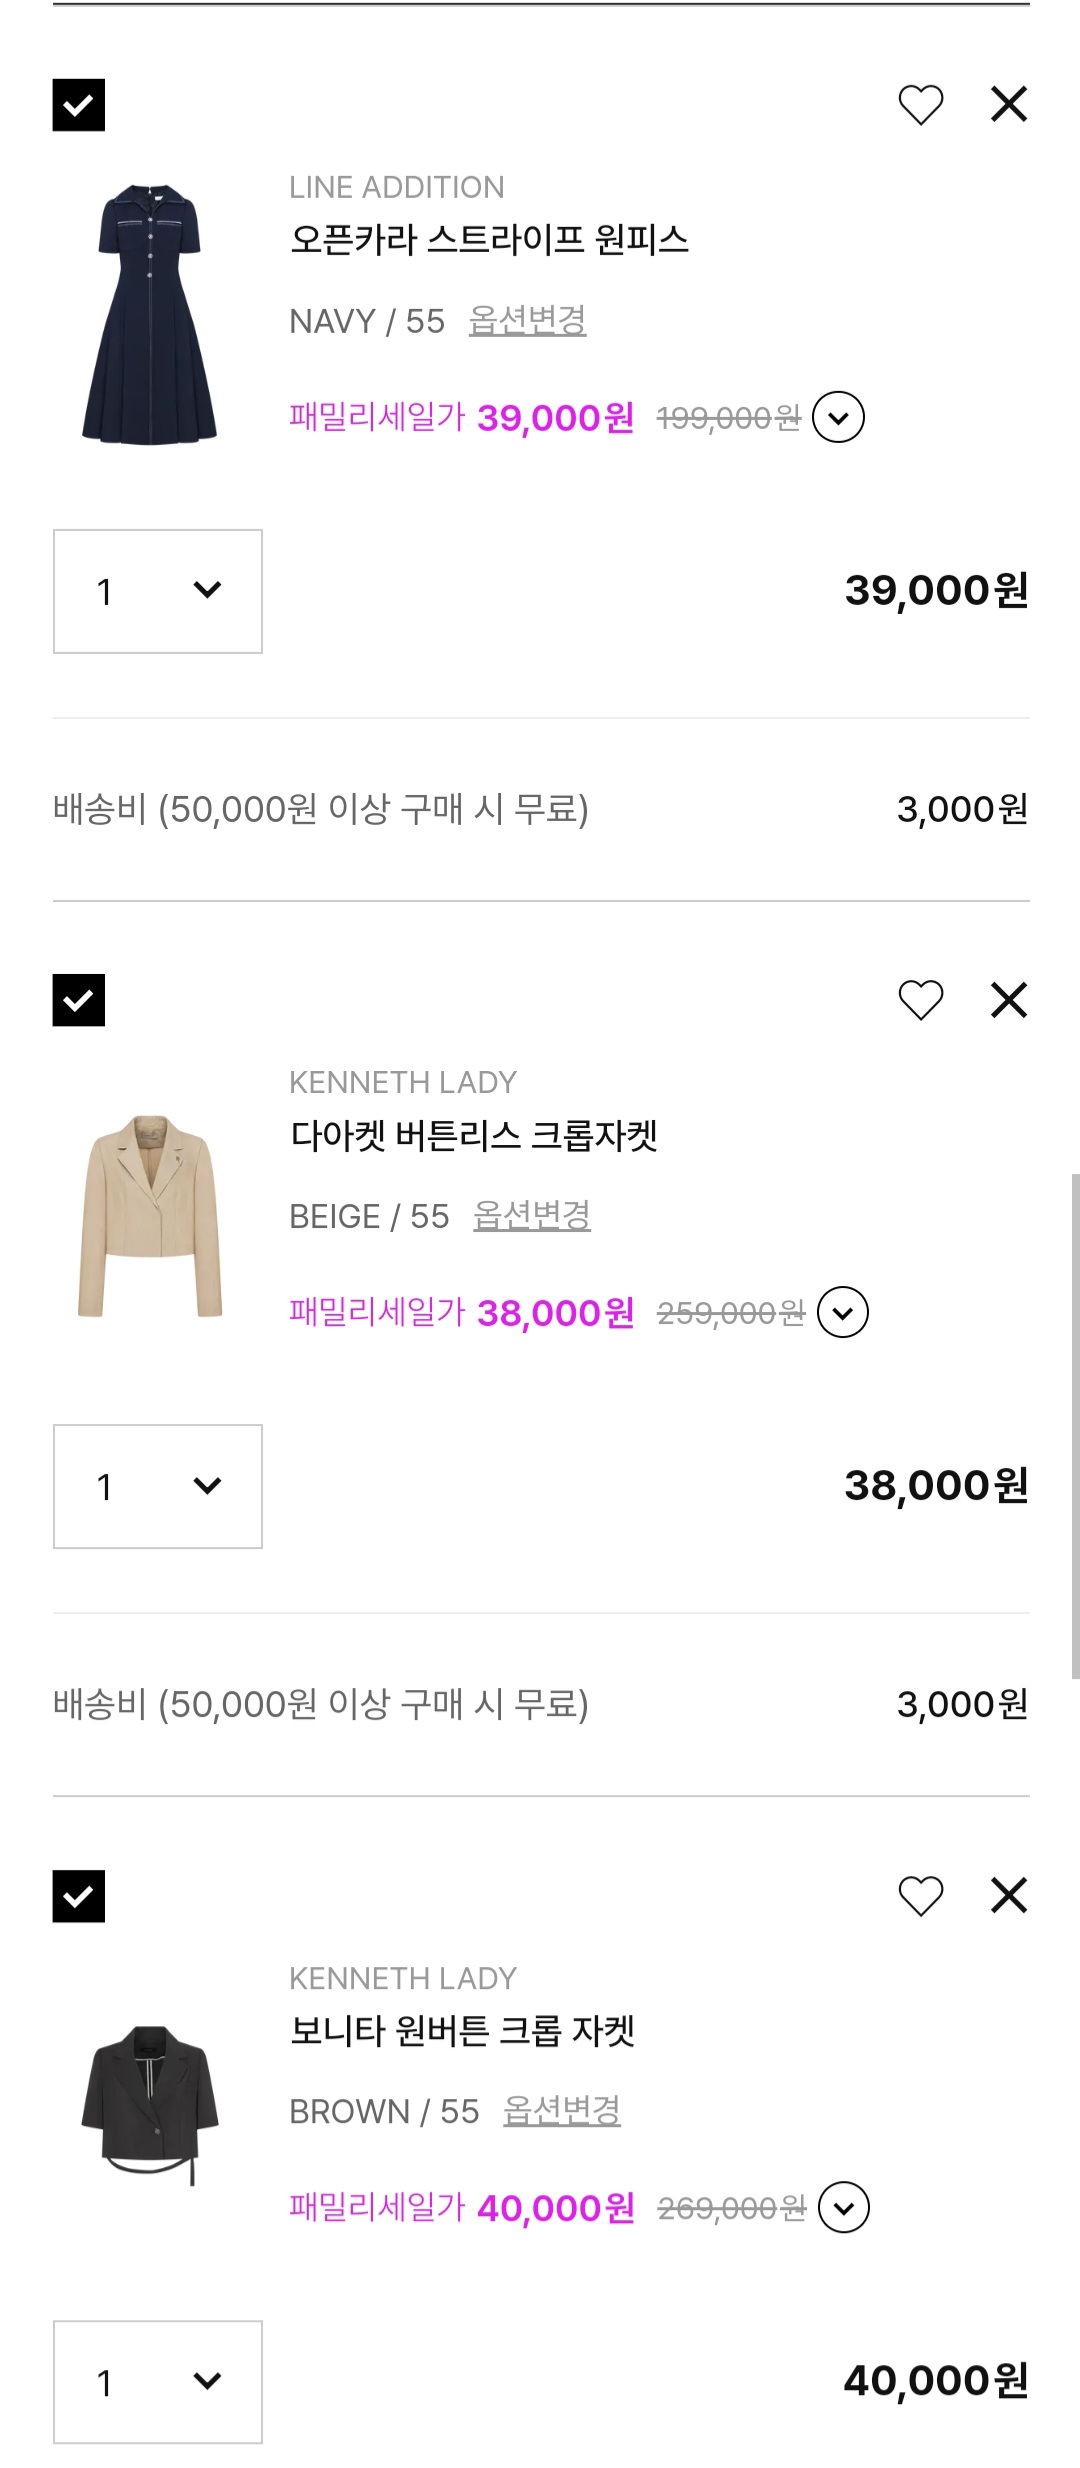1080x2468 pixels.
Task: Show price breakdown beside 269,000원
Action: pos(844,2207)
